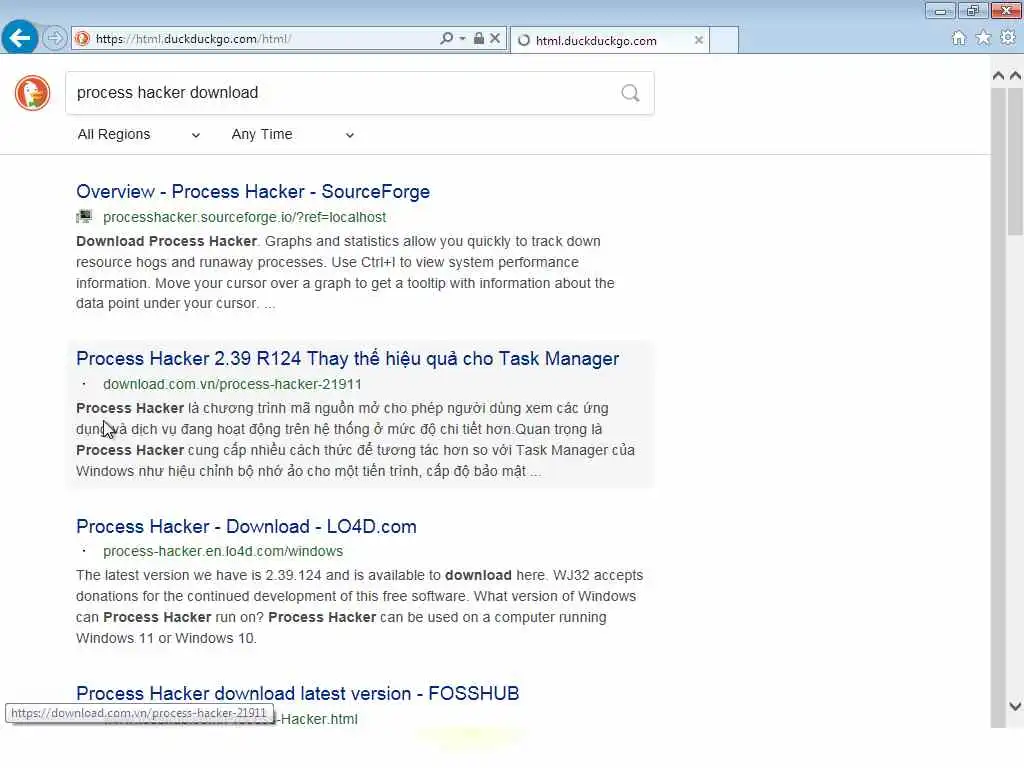Click the DuckDuckGo duck logo
Viewport: 1024px width, 768px height.
tap(33, 93)
